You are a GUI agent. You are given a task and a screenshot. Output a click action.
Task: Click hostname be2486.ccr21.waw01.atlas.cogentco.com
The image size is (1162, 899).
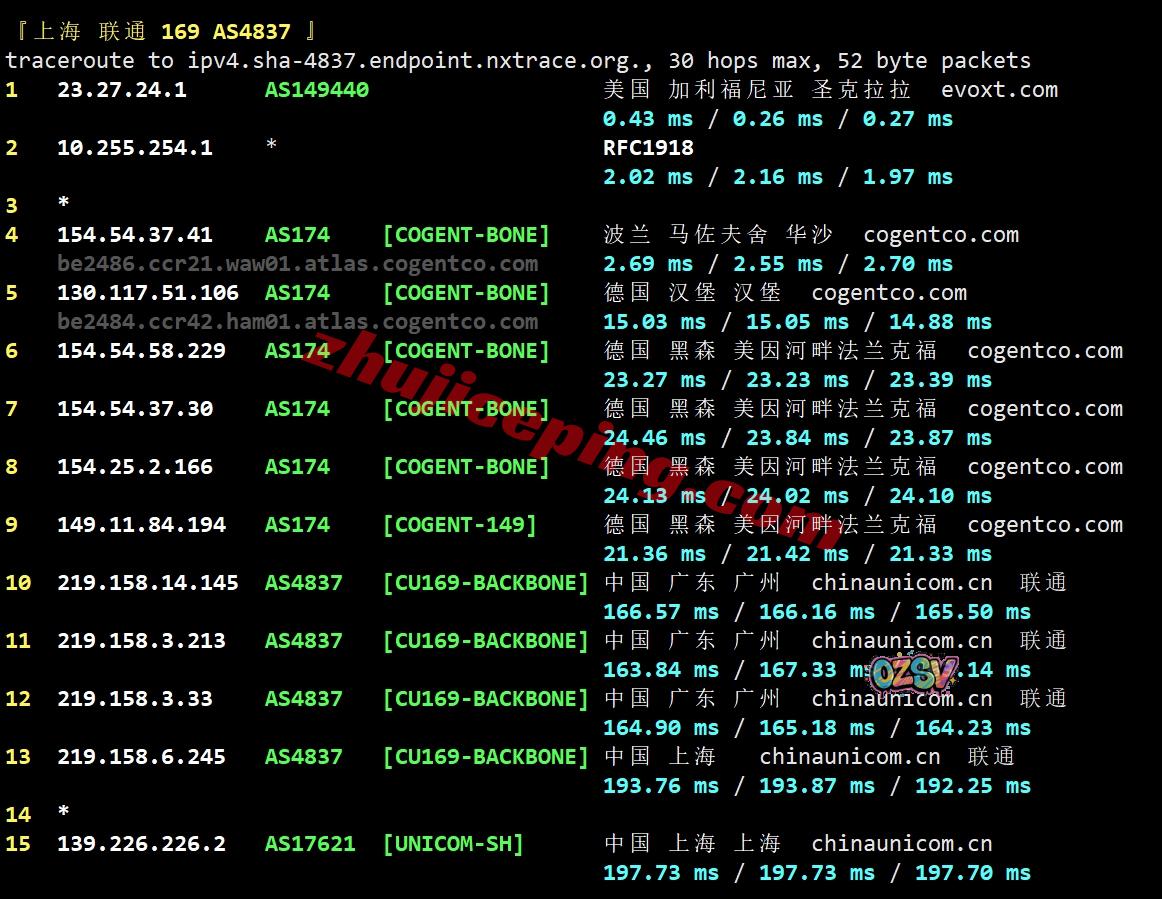tap(297, 264)
